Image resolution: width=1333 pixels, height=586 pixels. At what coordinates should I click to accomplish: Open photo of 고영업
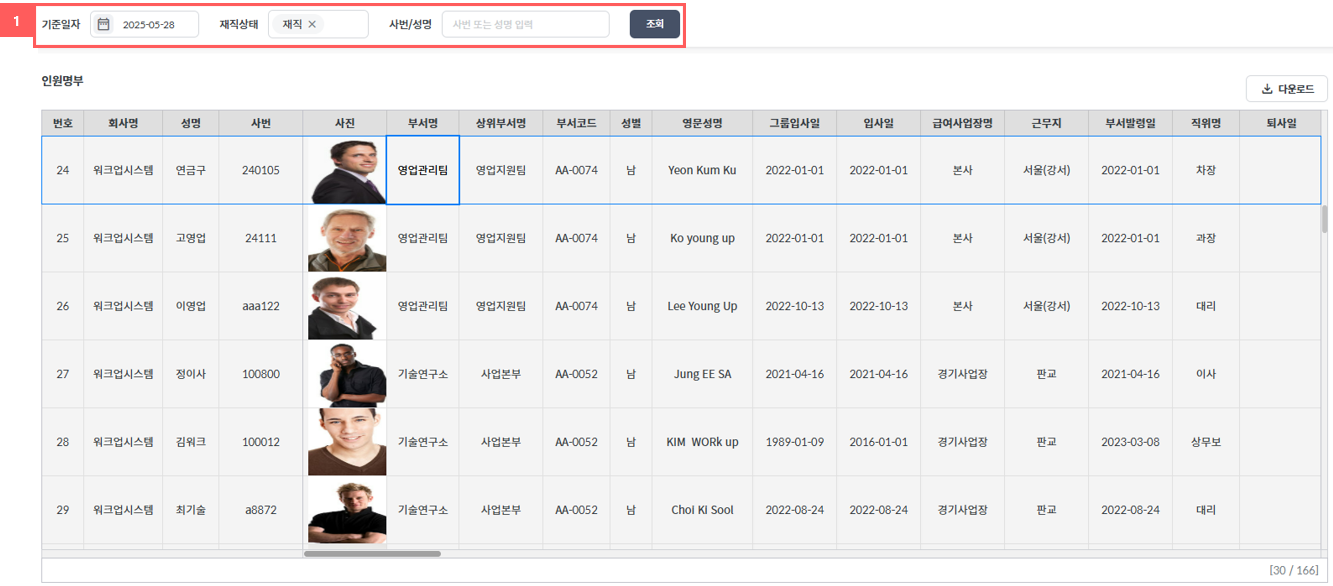click(346, 238)
